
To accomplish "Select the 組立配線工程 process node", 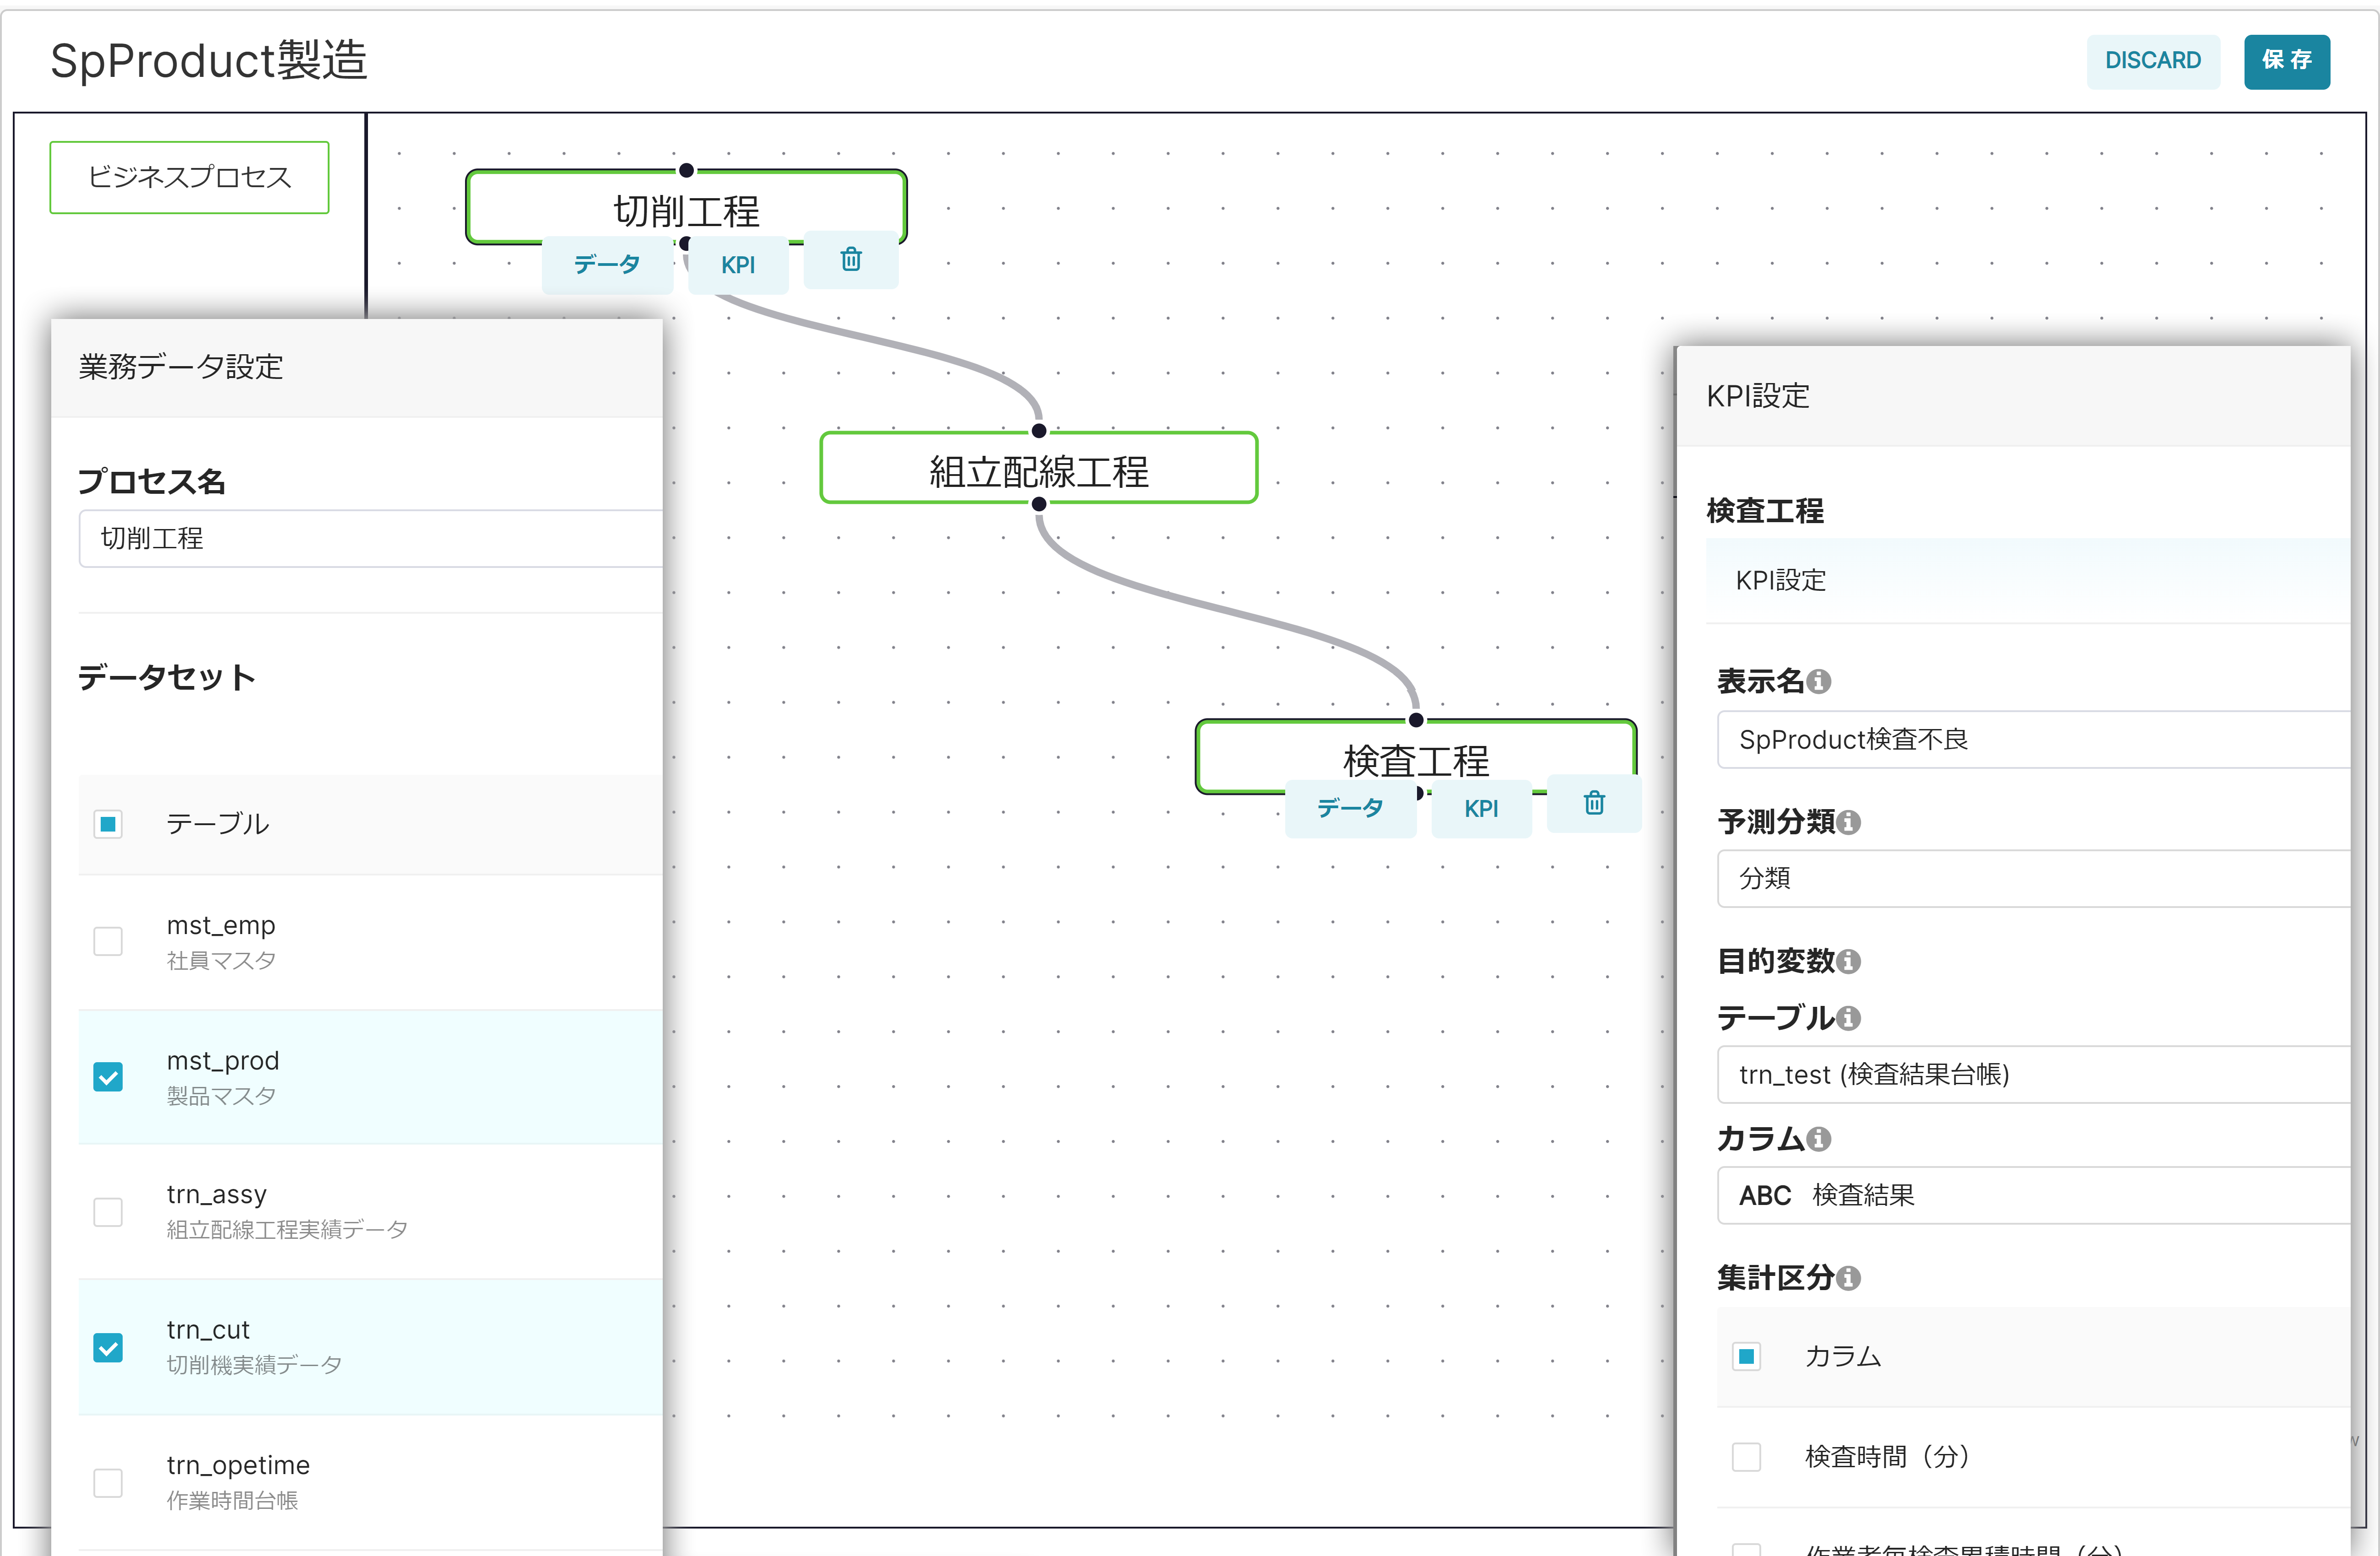I will tap(1039, 468).
